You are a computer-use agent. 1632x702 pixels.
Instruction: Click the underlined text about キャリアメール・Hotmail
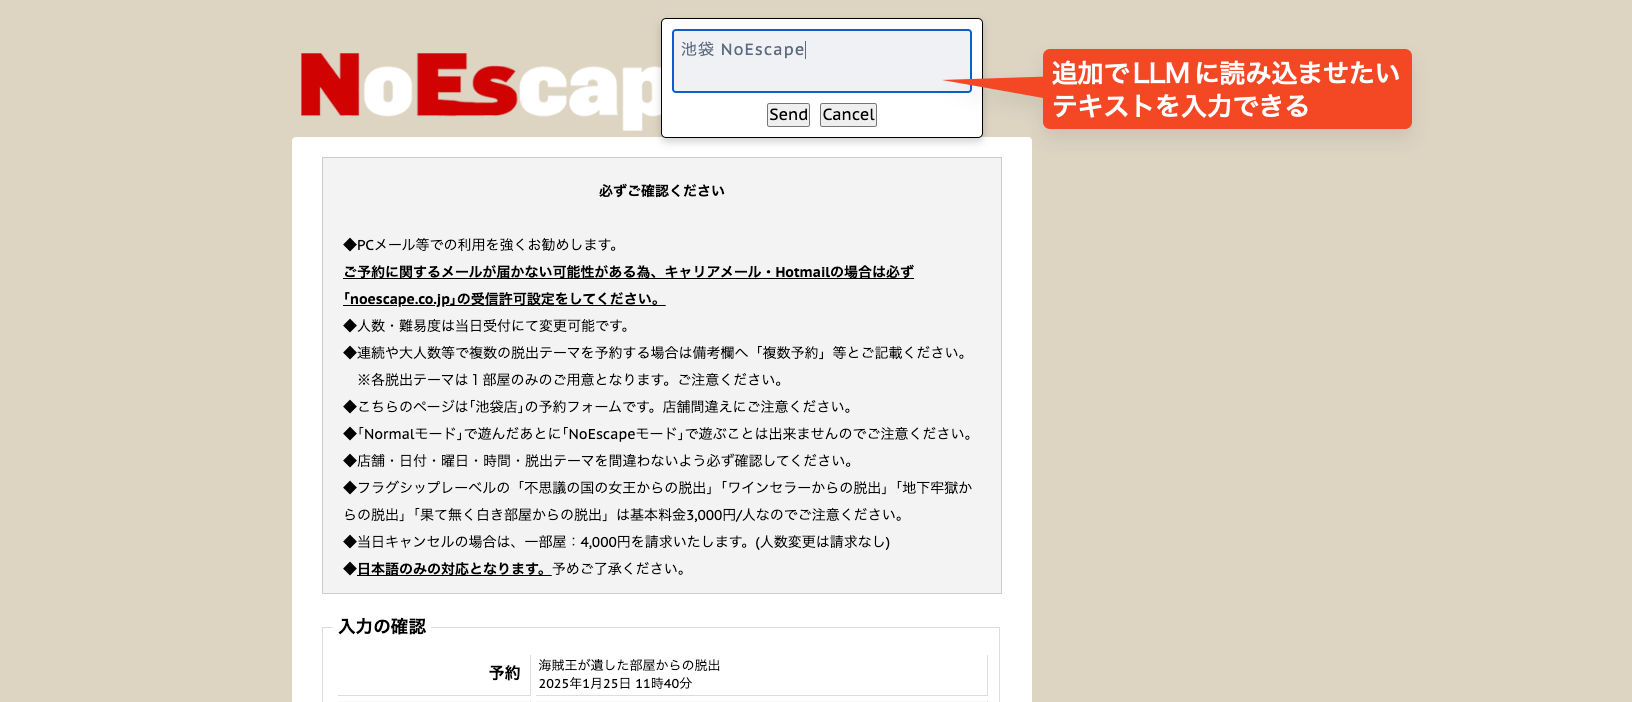pos(628,272)
